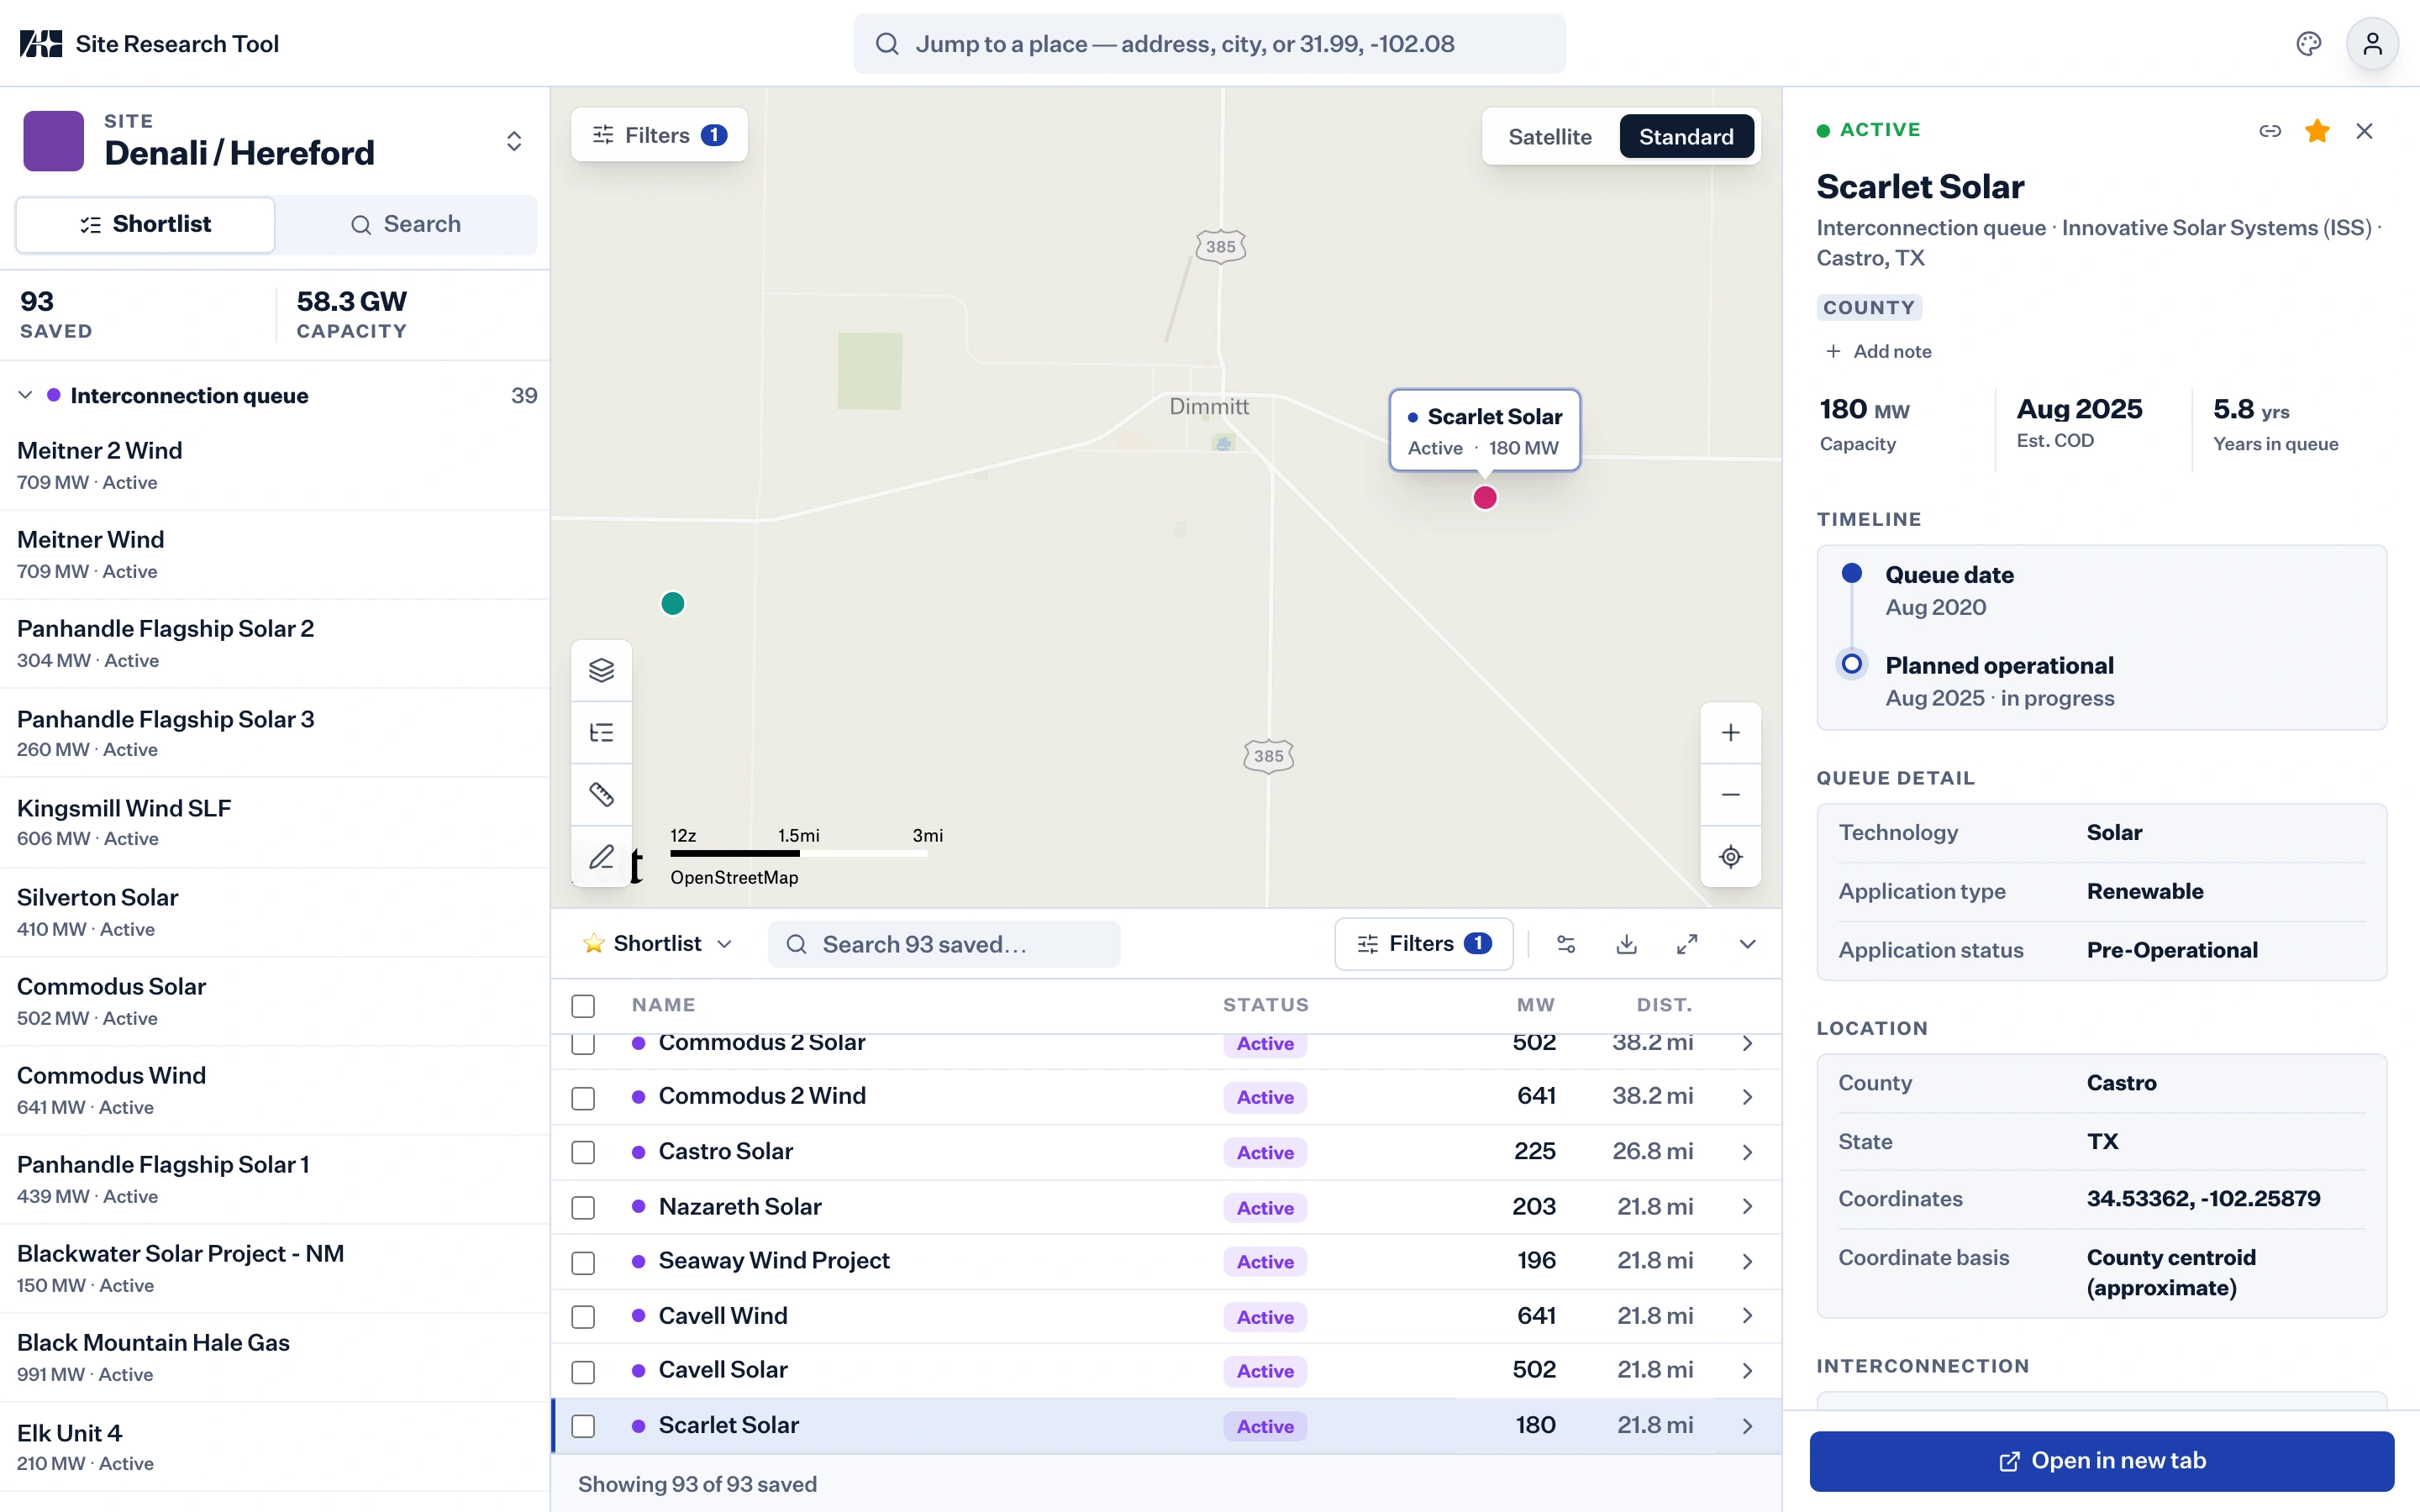Open map Filters button
Screen dimensions: 2420x1512
click(x=659, y=135)
